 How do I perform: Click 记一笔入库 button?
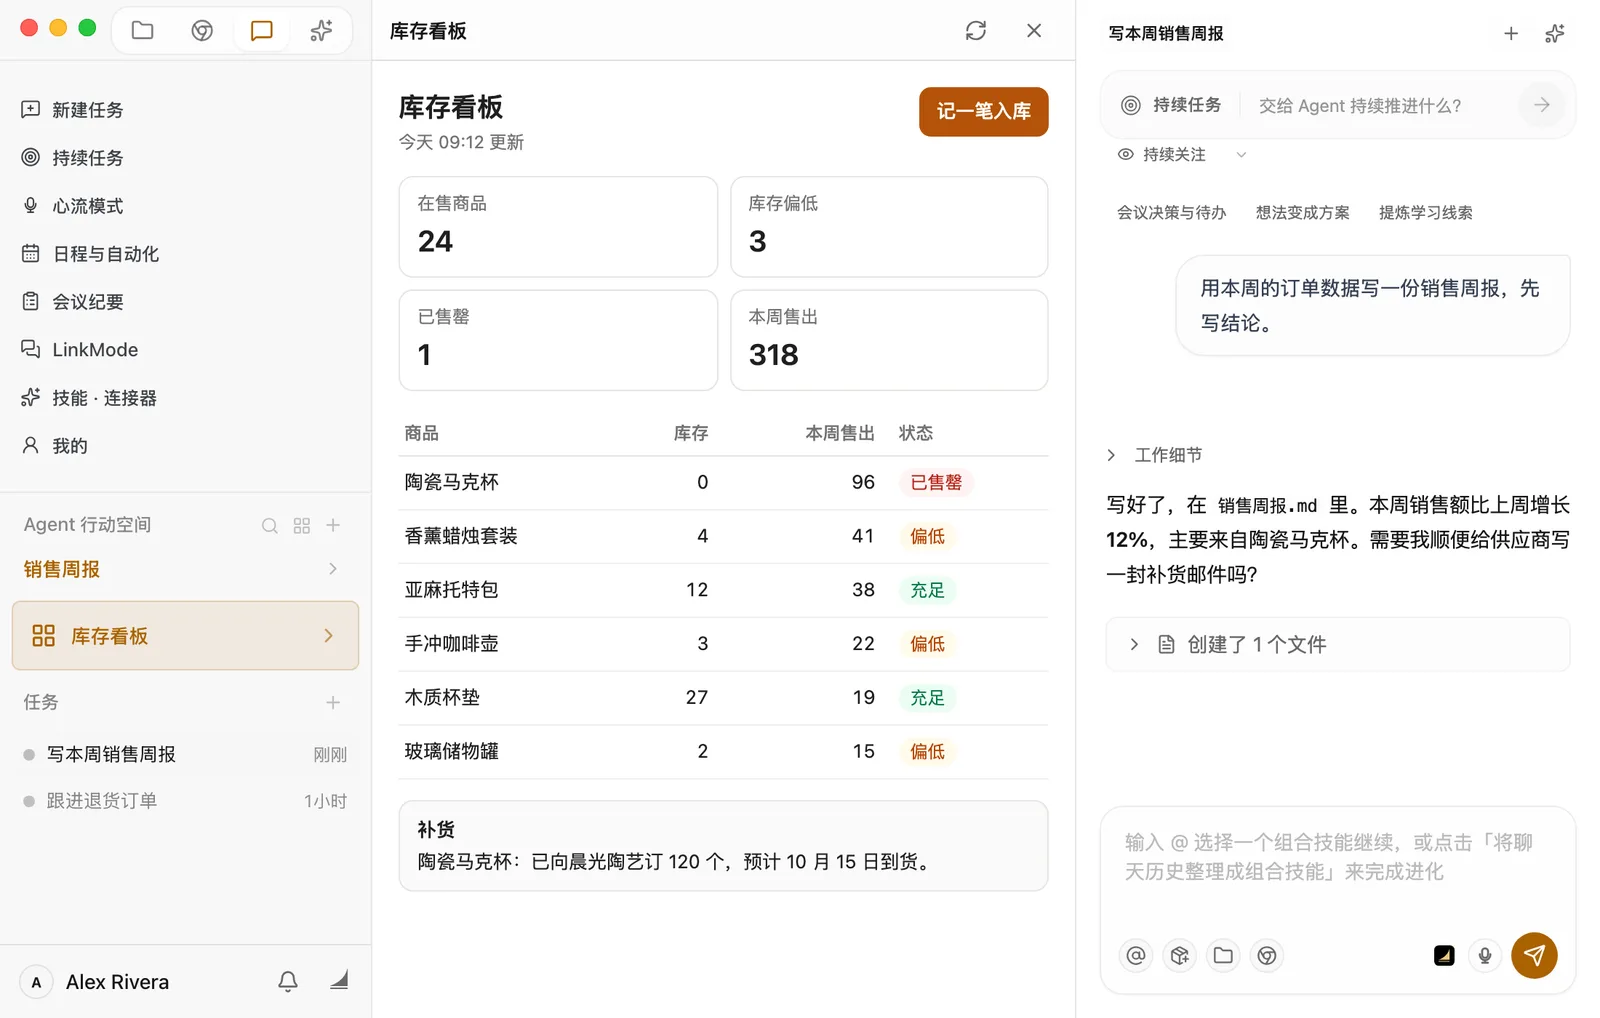[984, 111]
